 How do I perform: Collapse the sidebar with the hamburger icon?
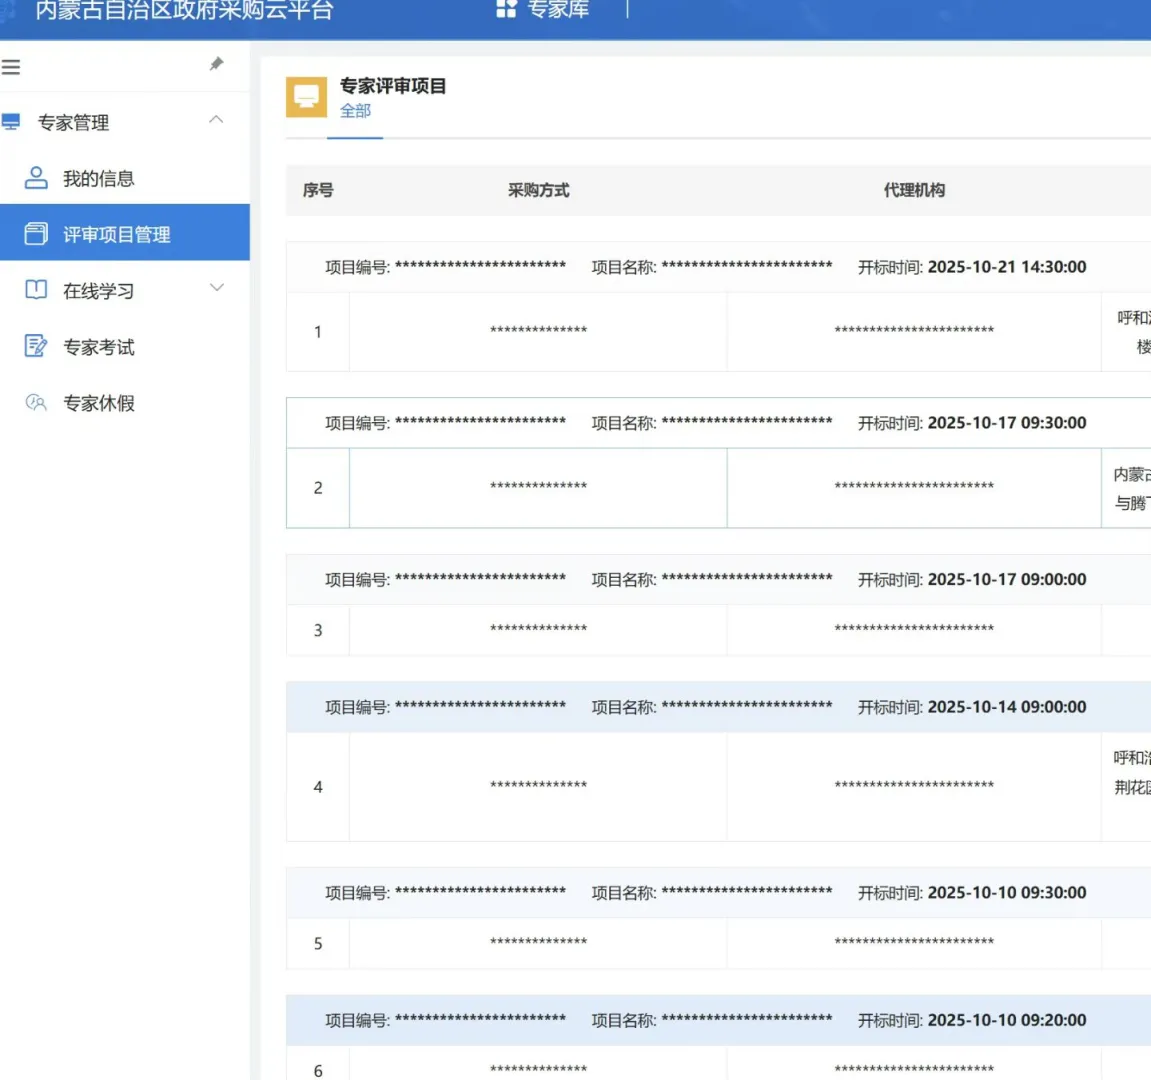pos(11,66)
